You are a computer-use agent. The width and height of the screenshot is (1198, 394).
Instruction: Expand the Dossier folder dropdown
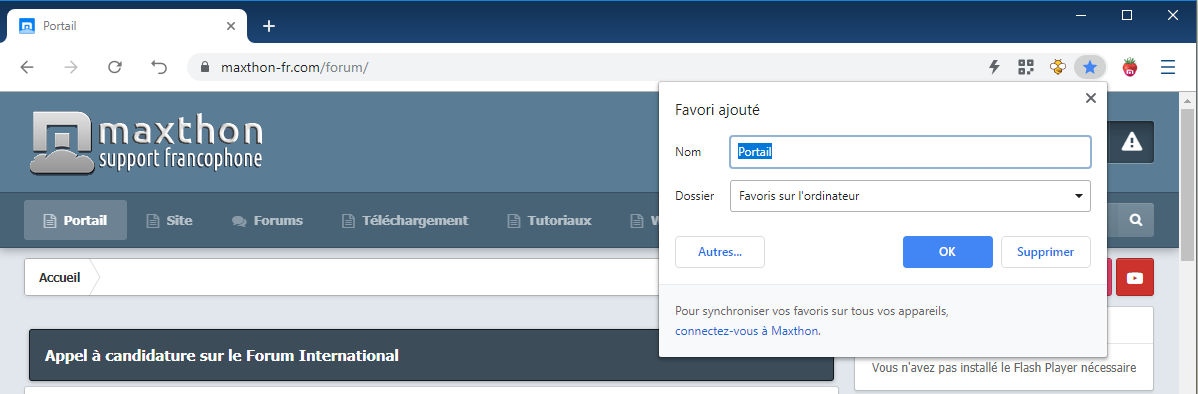click(910, 195)
